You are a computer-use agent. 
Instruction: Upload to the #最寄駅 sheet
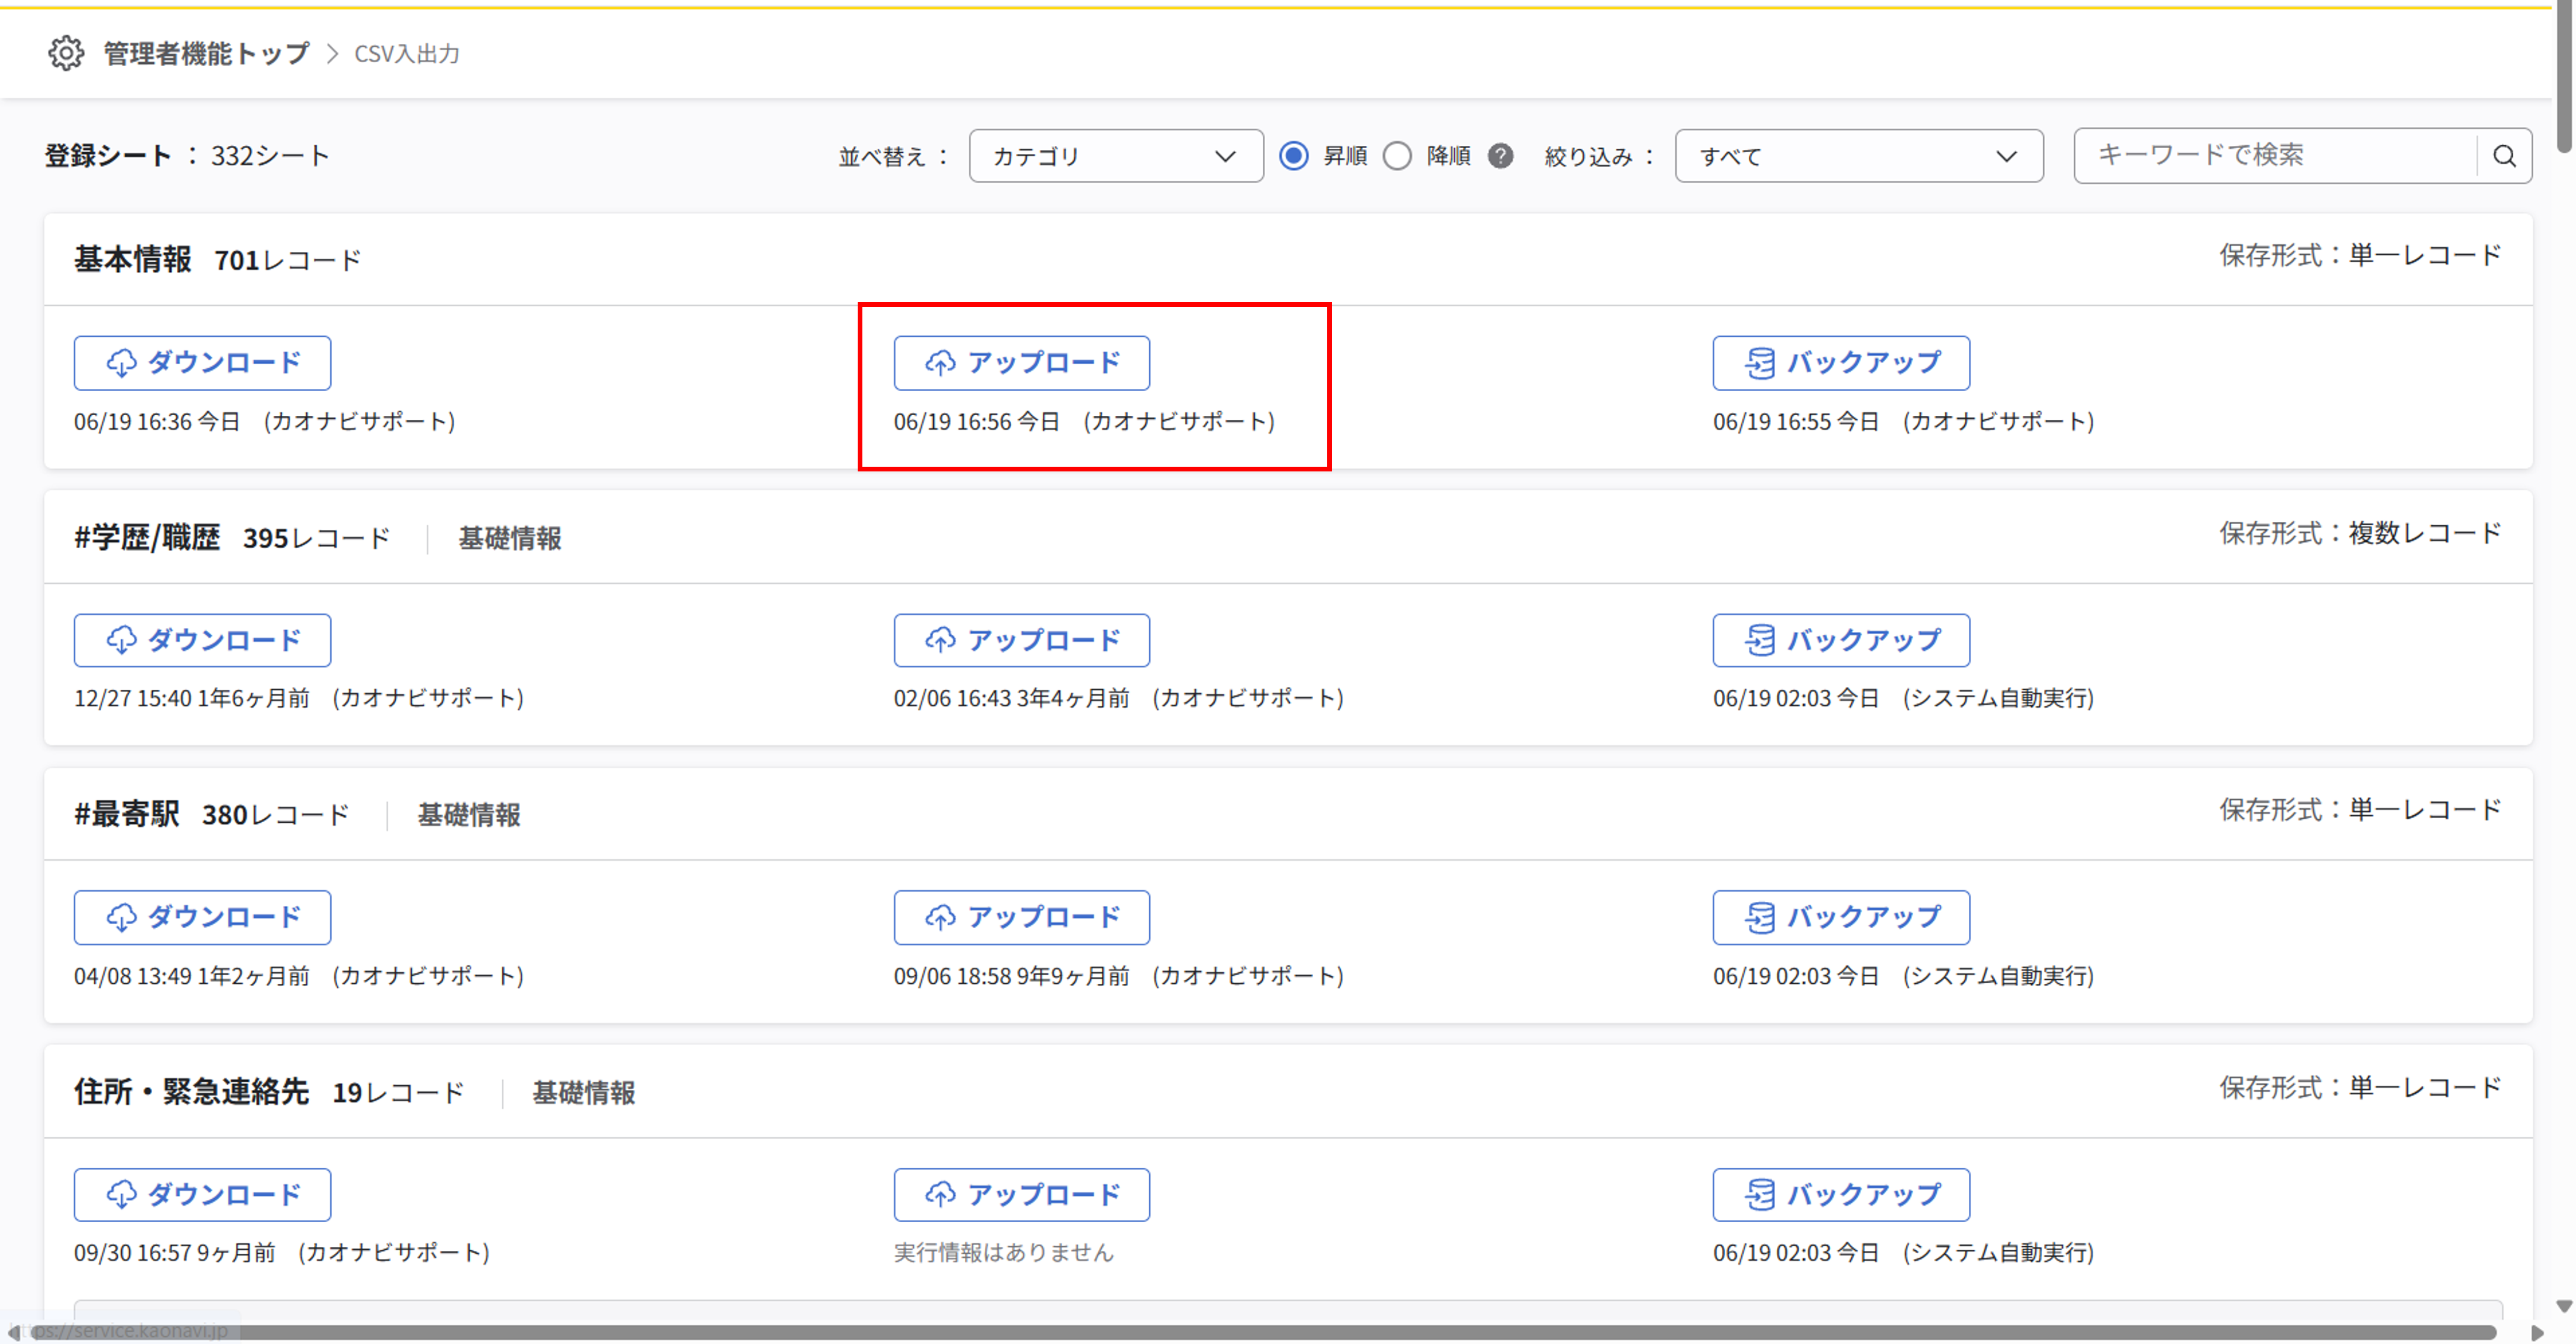point(1021,917)
